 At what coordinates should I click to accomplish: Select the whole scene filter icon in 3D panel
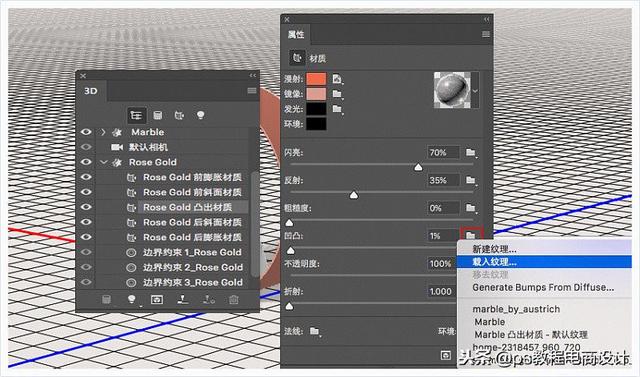click(x=136, y=115)
